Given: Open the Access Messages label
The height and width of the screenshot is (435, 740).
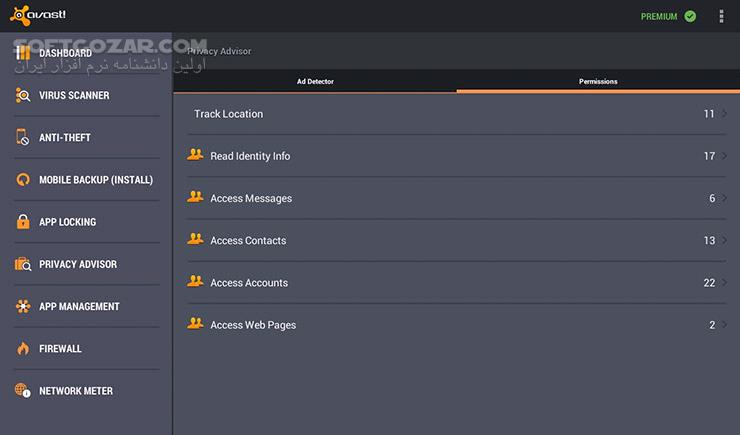Looking at the screenshot, I should [x=251, y=199].
